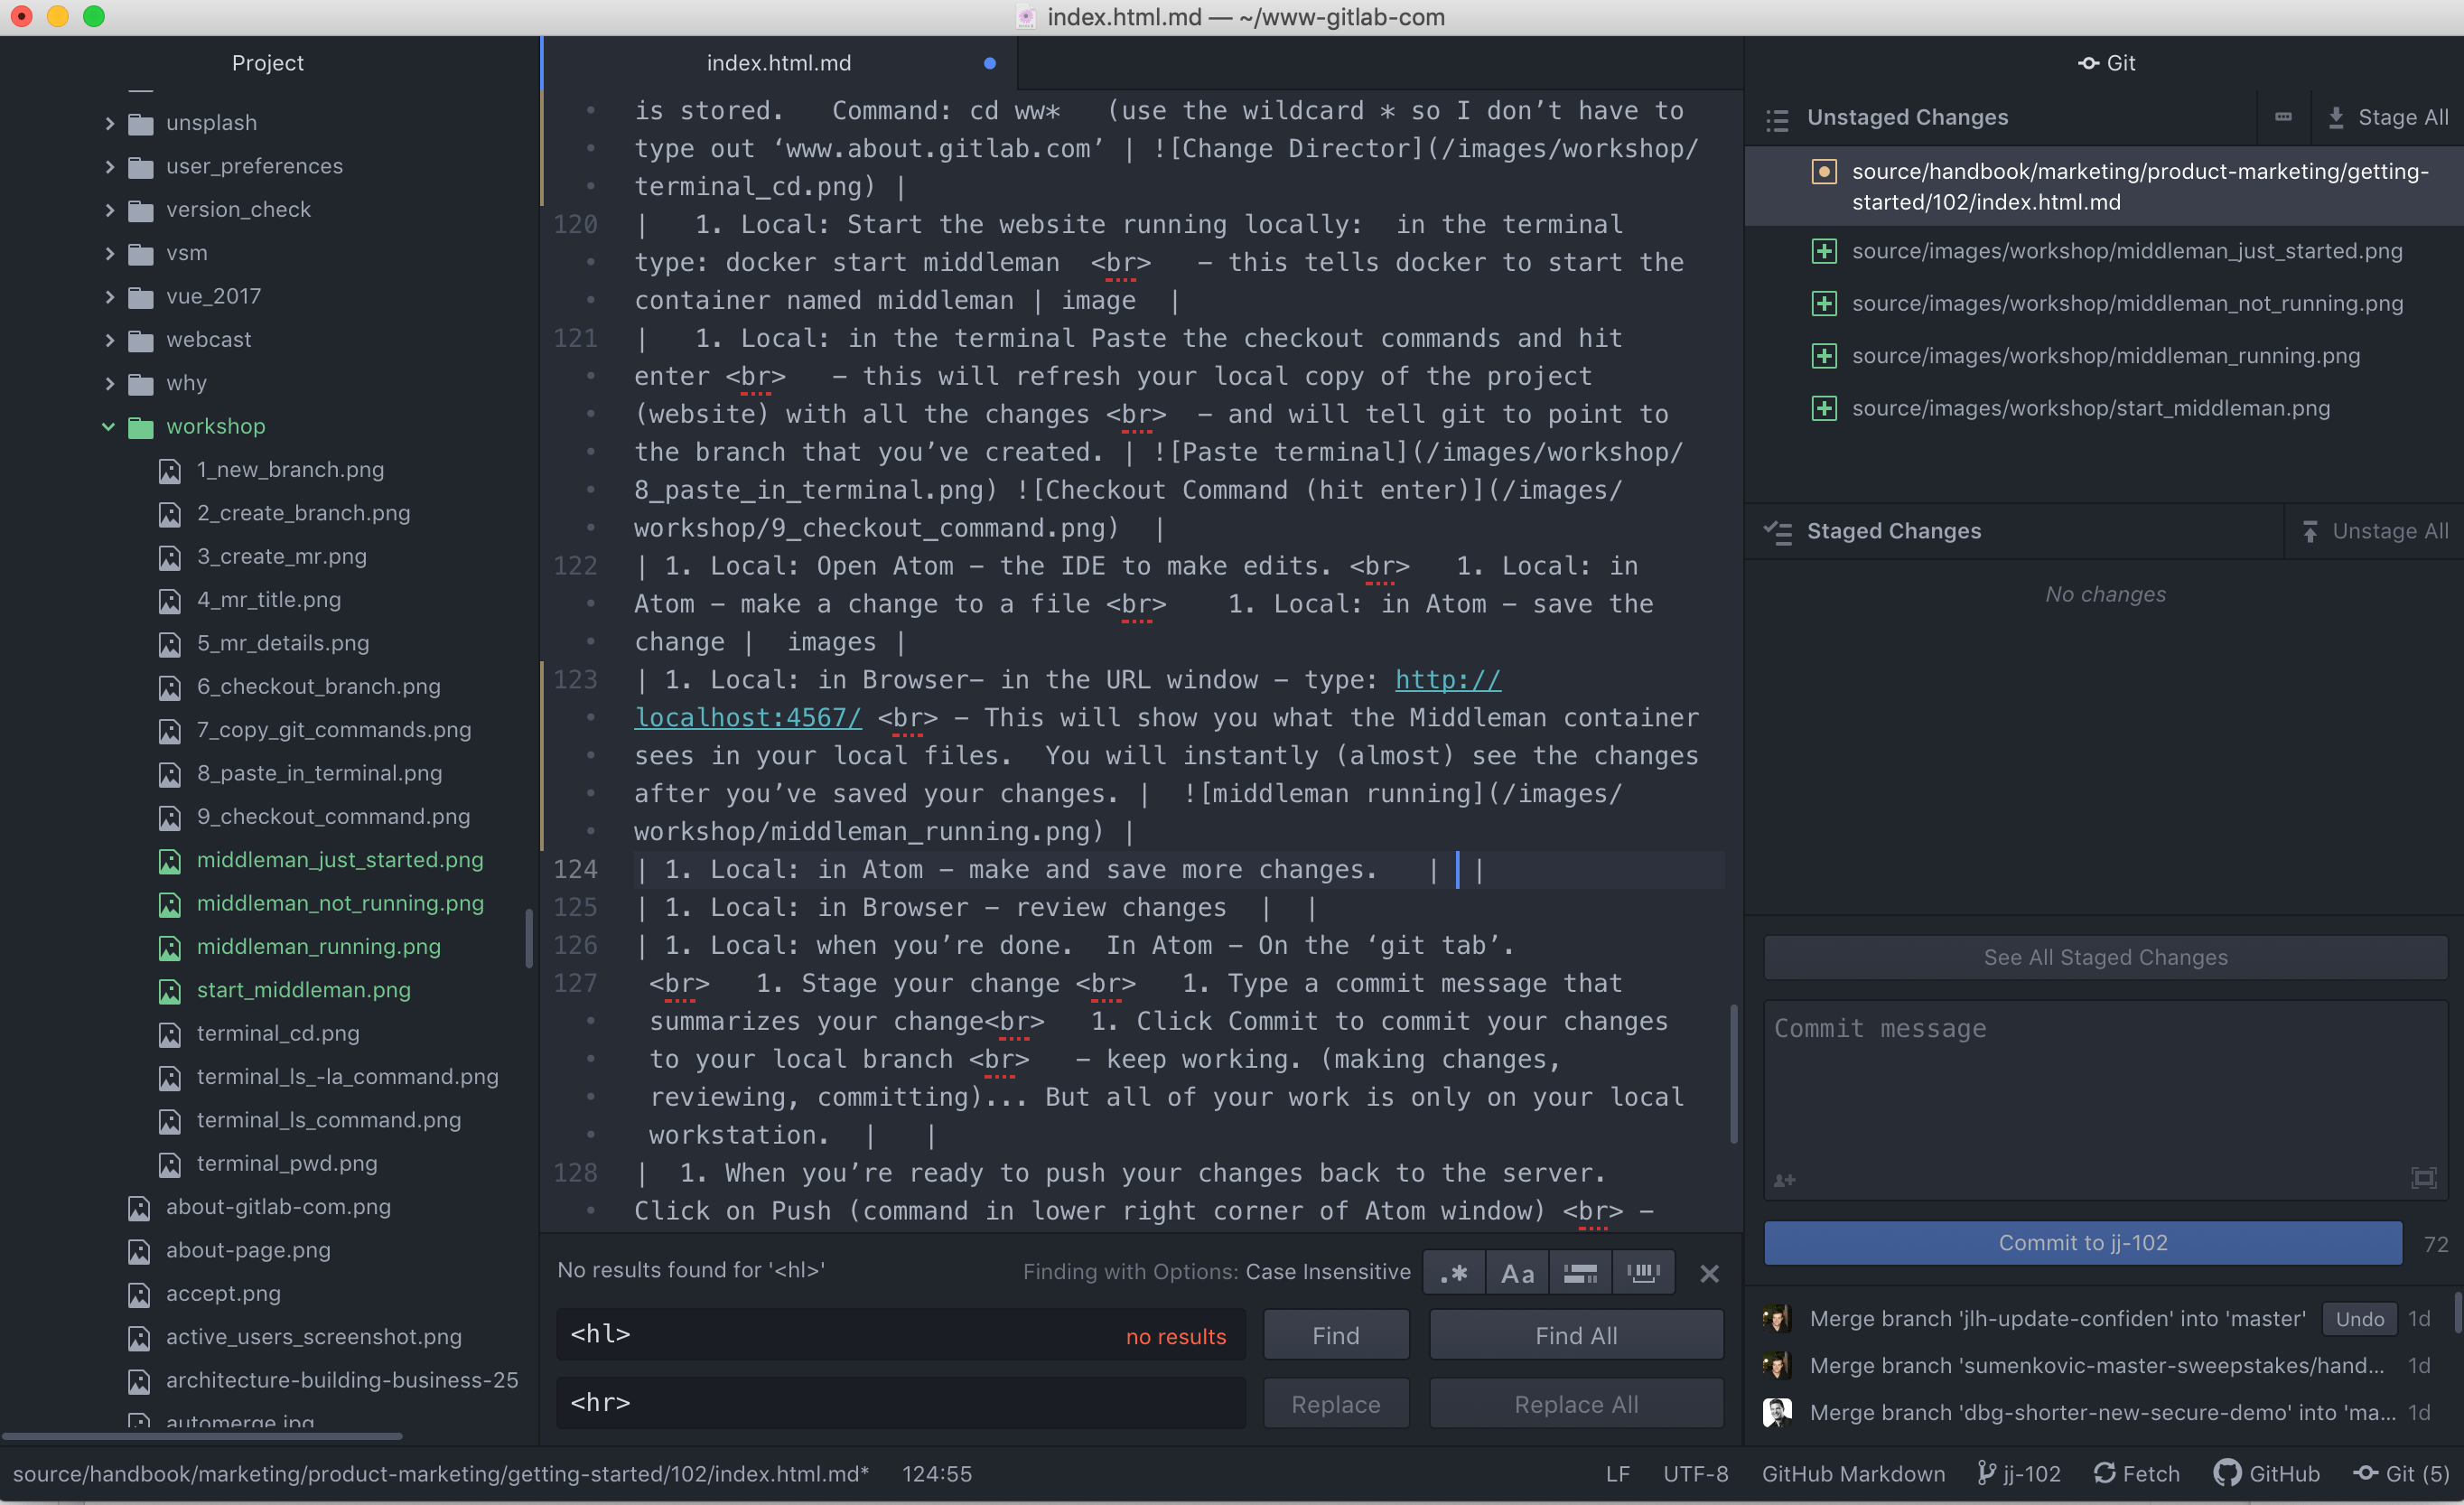This screenshot has height=1505, width=2464.
Task: Select terminal_pwd.png file icon
Action: click(171, 1164)
